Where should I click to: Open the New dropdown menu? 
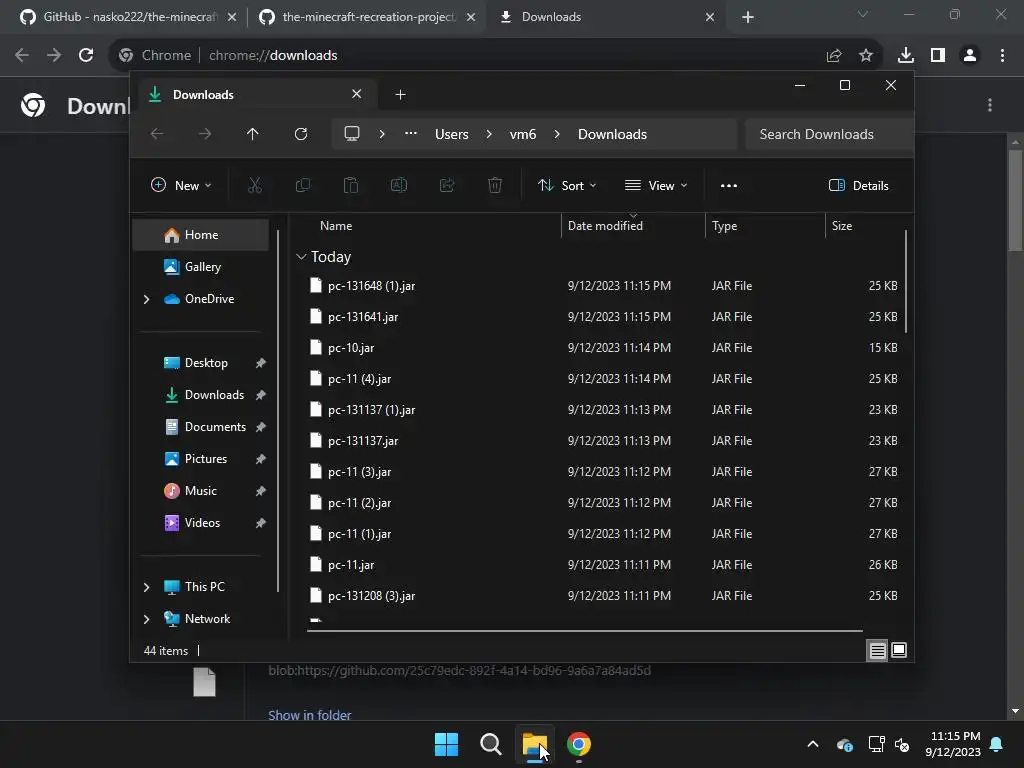coord(181,185)
